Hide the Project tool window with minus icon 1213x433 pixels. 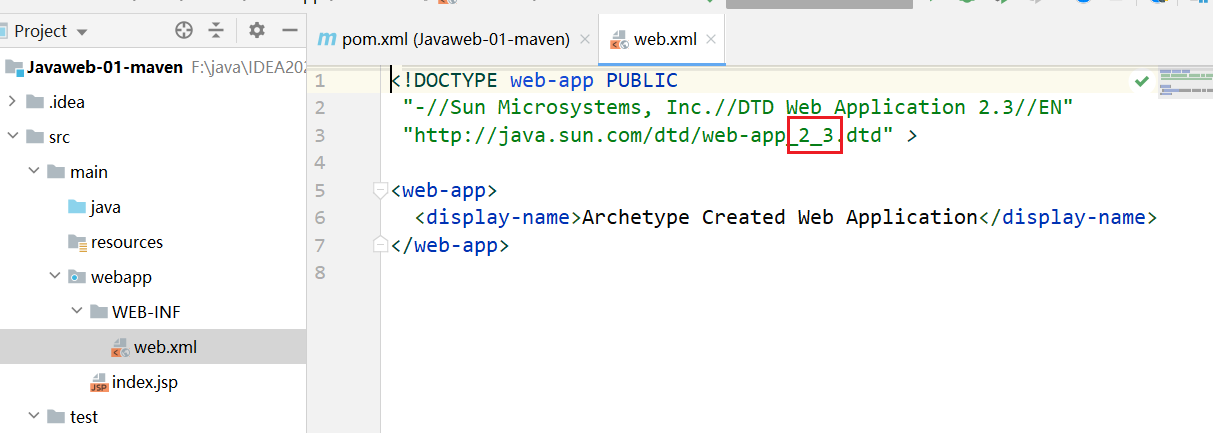290,31
